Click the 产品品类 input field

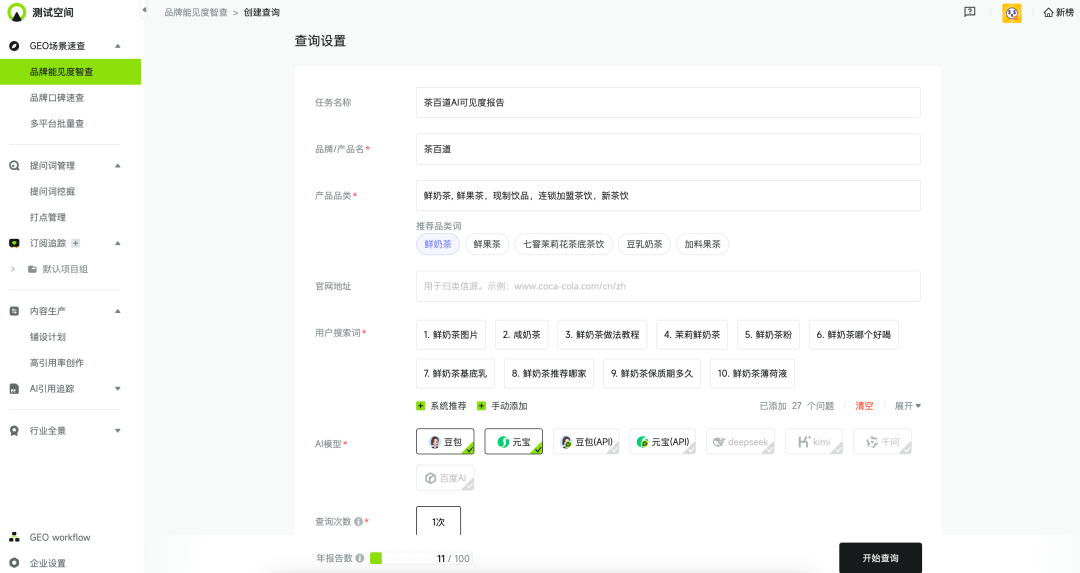pyautogui.click(x=668, y=196)
